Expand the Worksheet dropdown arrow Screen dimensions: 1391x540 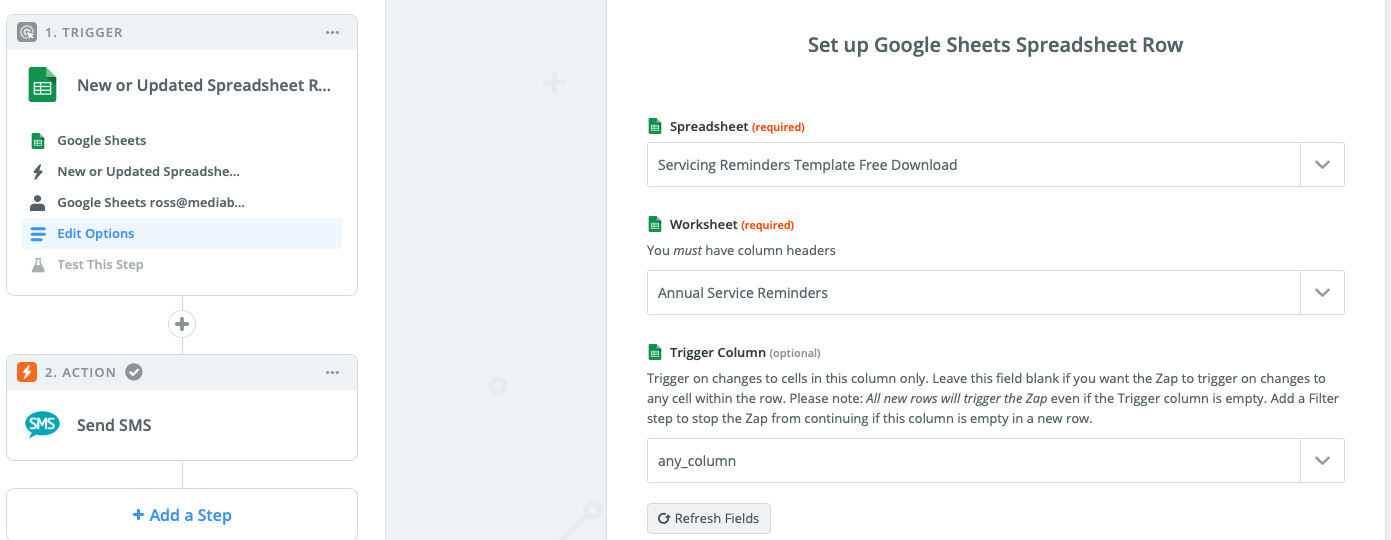pos(1322,293)
